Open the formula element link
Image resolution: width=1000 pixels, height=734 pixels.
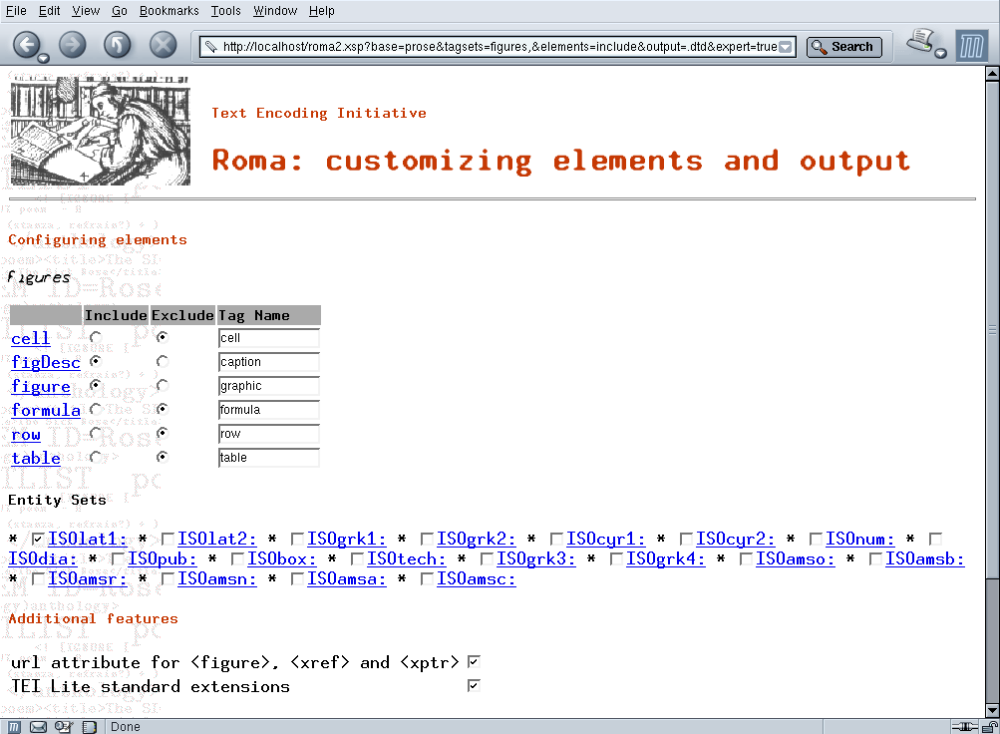(x=45, y=410)
